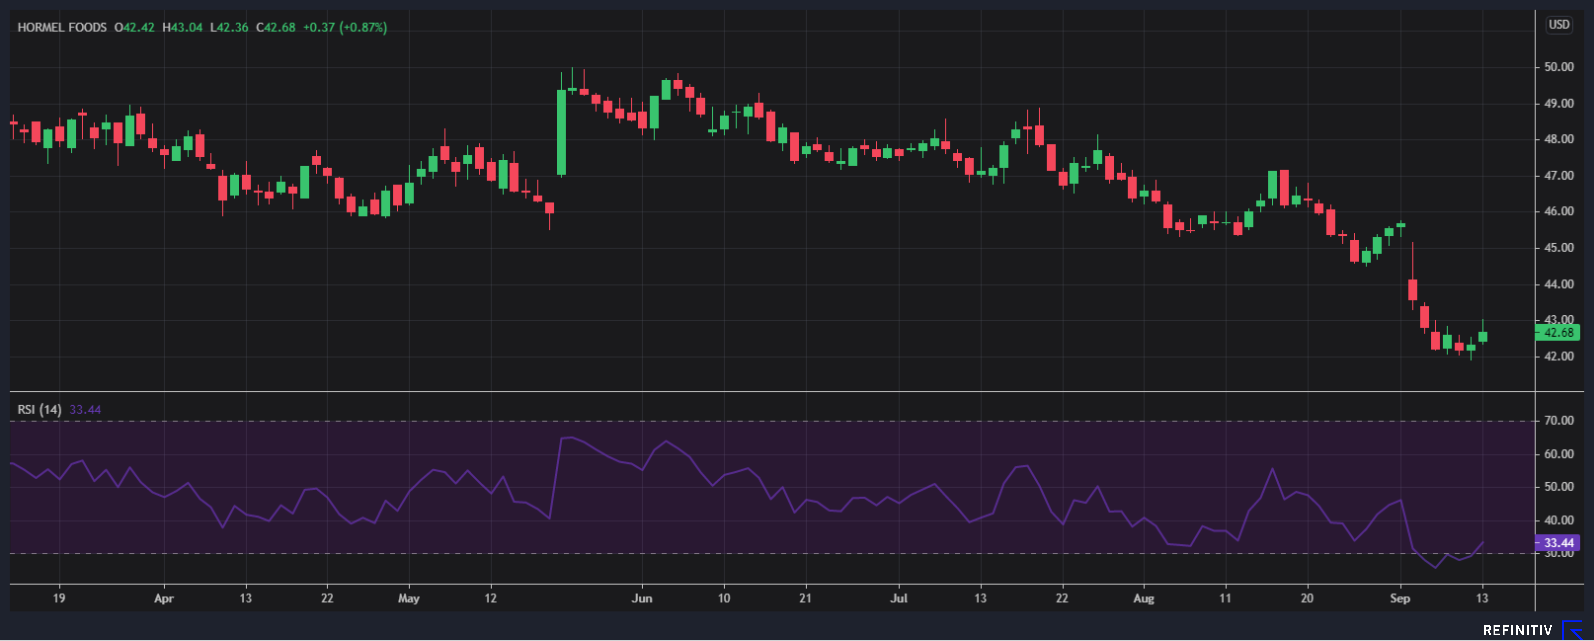Screen dimensions: 1594x641
Task: Click the 48.00 price axis label
Action: (1559, 139)
